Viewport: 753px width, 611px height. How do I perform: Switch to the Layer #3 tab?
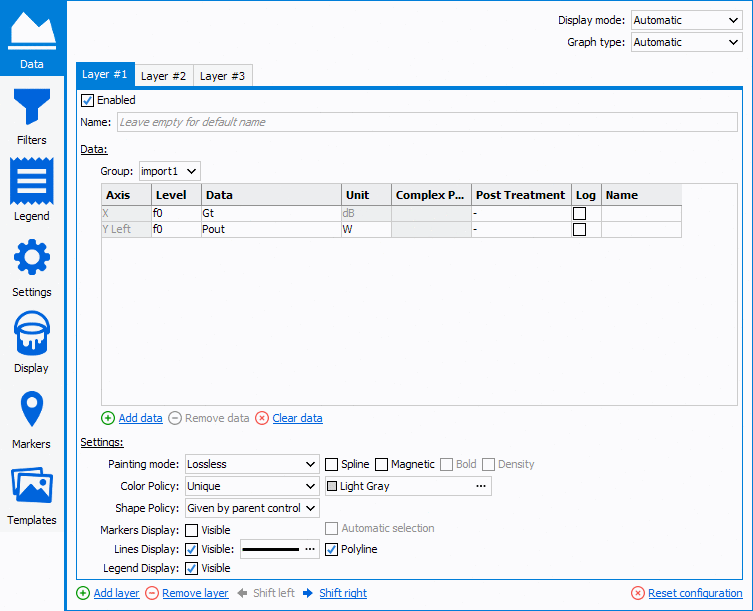click(x=222, y=76)
